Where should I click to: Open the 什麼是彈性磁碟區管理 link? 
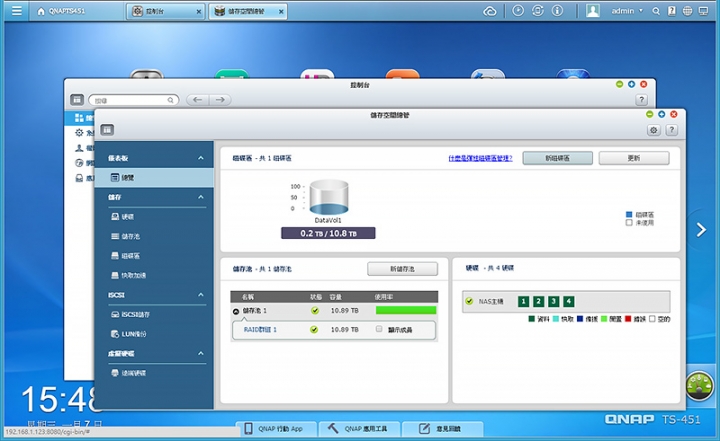pyautogui.click(x=480, y=158)
